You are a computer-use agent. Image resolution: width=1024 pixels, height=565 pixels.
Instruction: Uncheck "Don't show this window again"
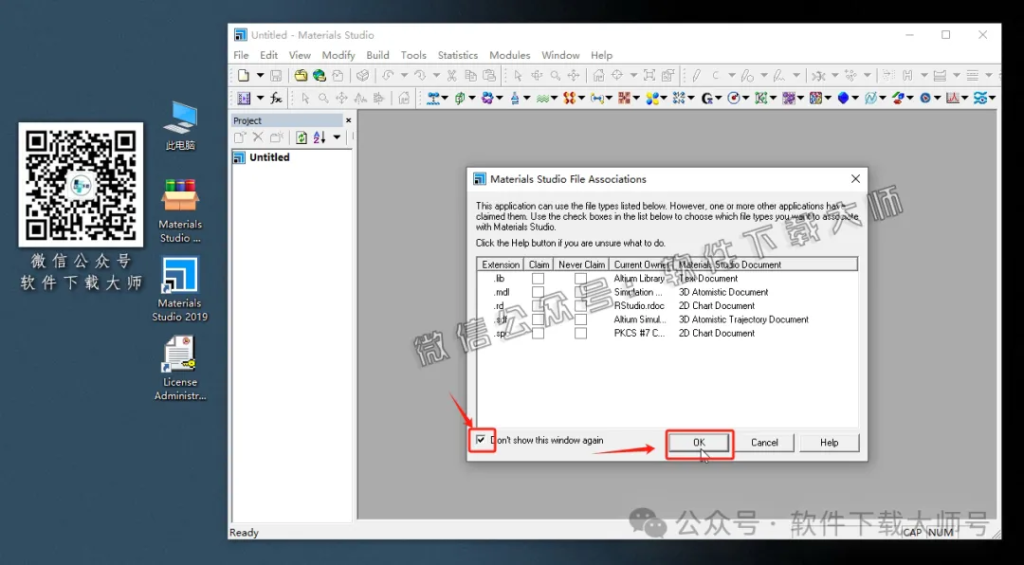(482, 440)
